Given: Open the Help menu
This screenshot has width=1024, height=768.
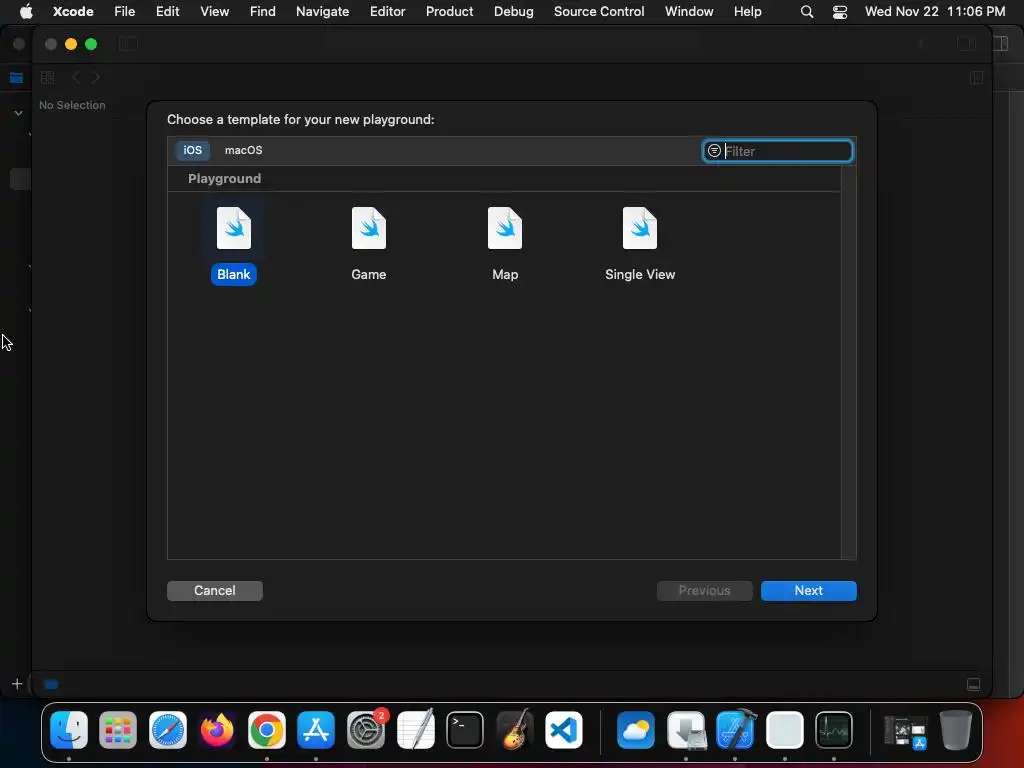Looking at the screenshot, I should (x=747, y=11).
